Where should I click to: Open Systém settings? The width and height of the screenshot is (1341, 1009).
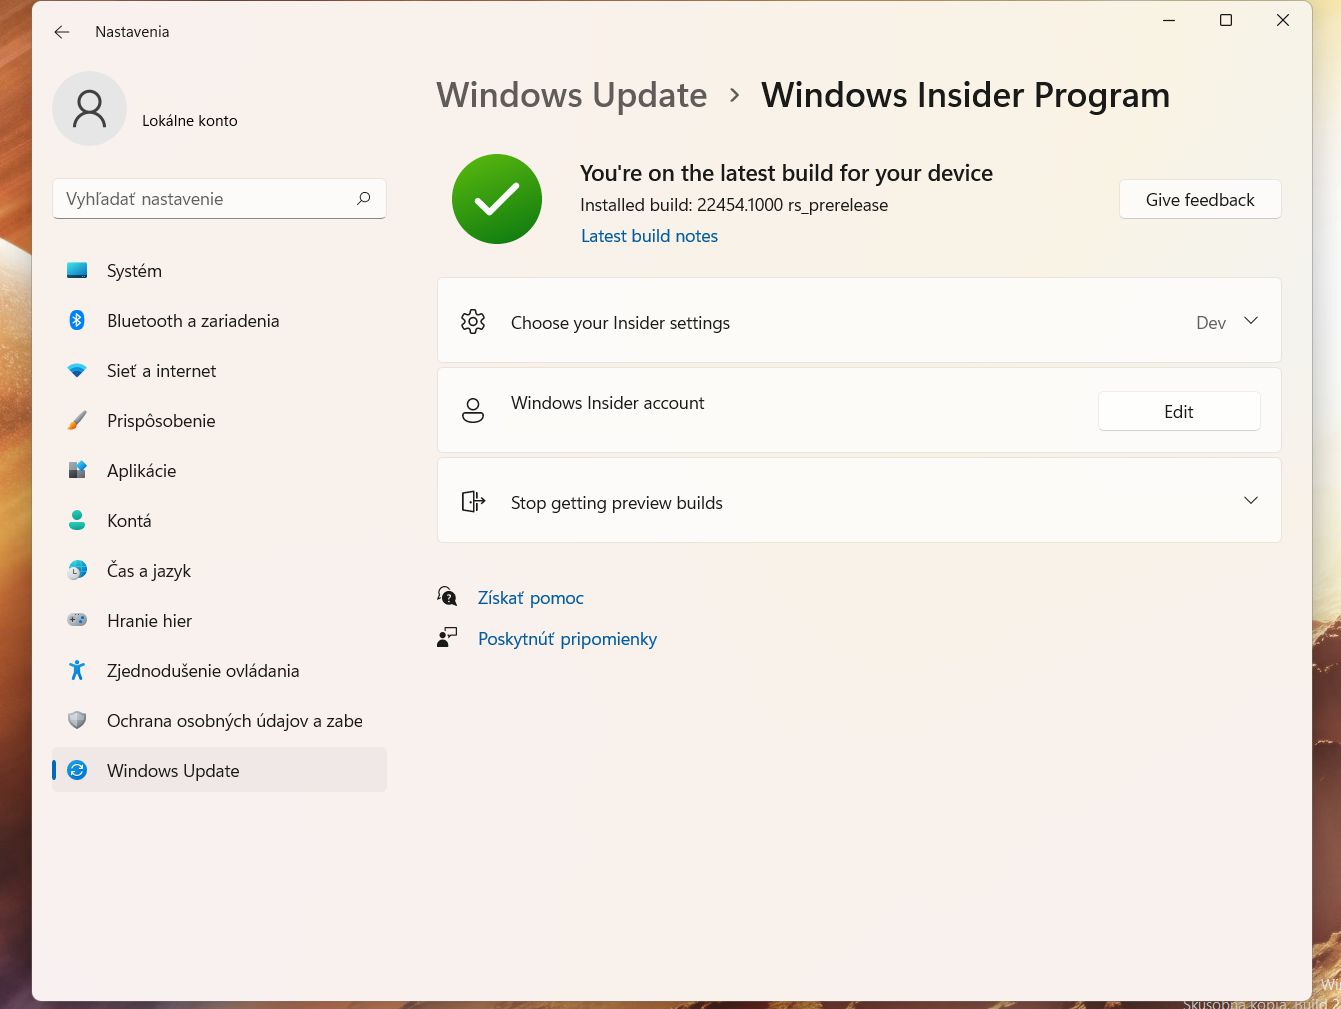[219, 270]
